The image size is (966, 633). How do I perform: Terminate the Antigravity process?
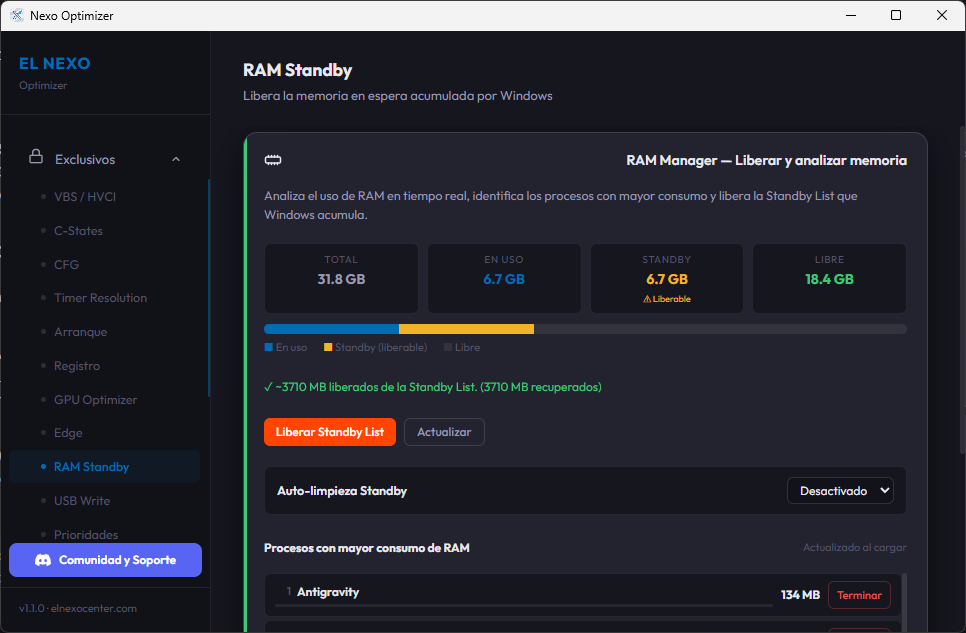[858, 595]
